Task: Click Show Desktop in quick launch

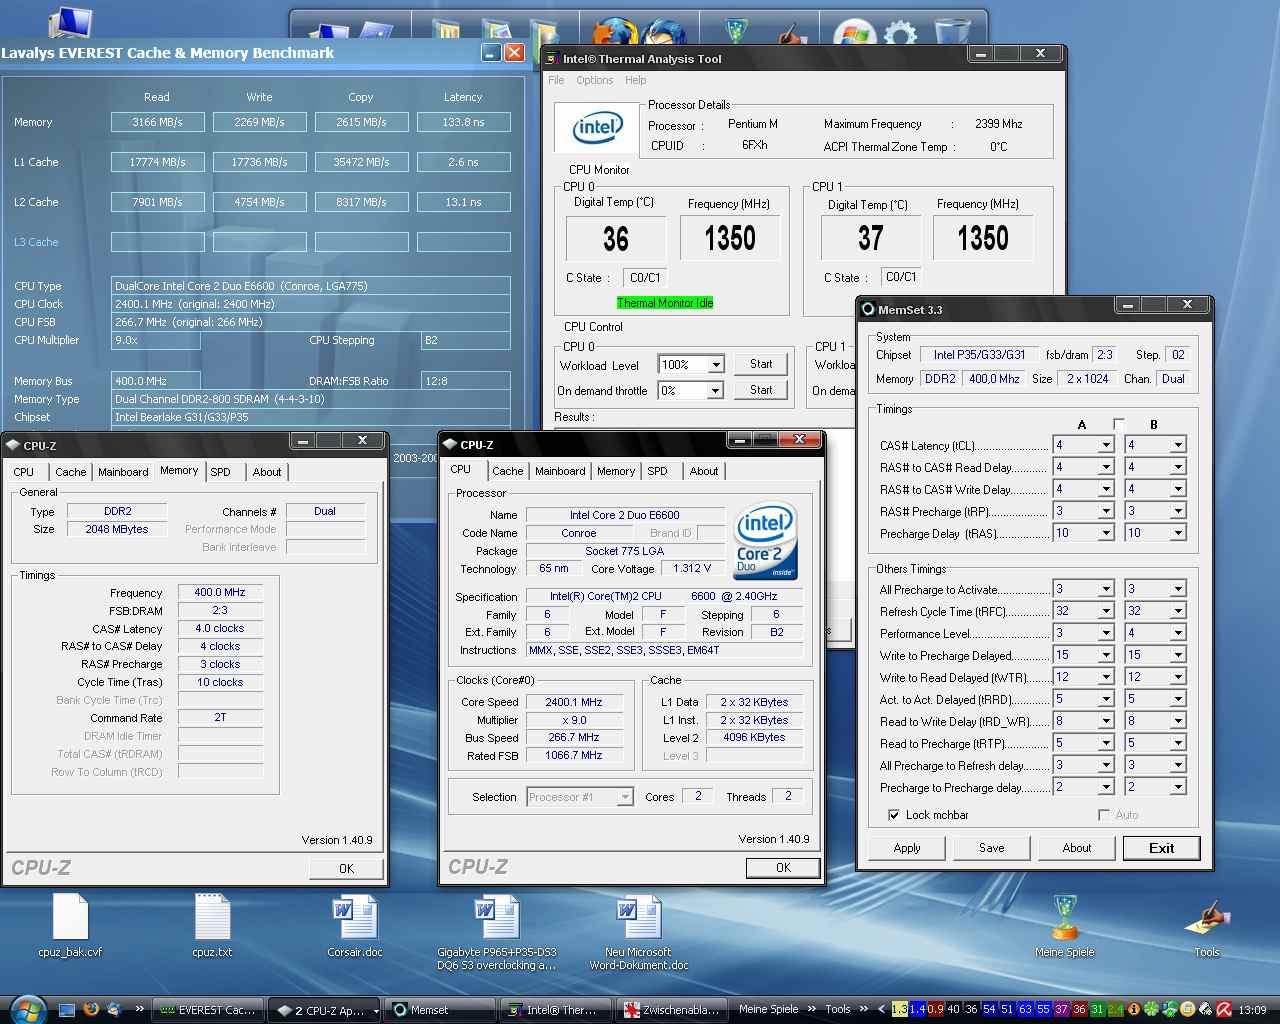Action: (x=67, y=1010)
